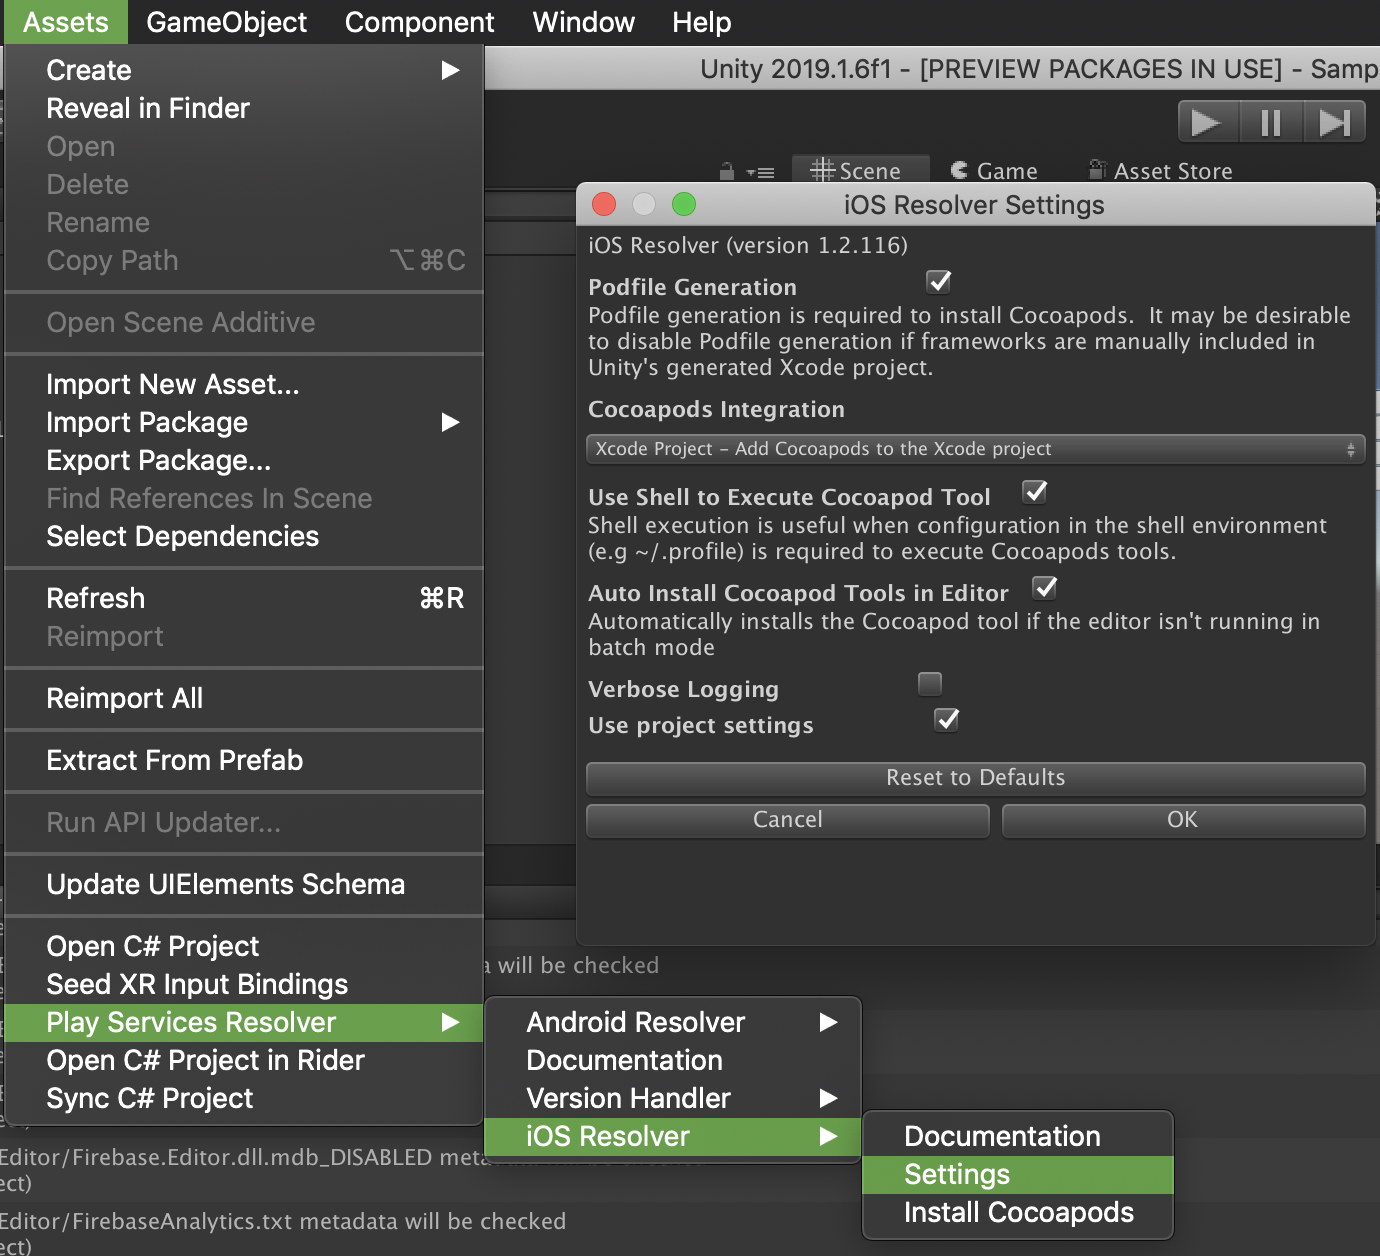Viewport: 1380px width, 1256px height.
Task: Open the Component menu
Action: (x=419, y=22)
